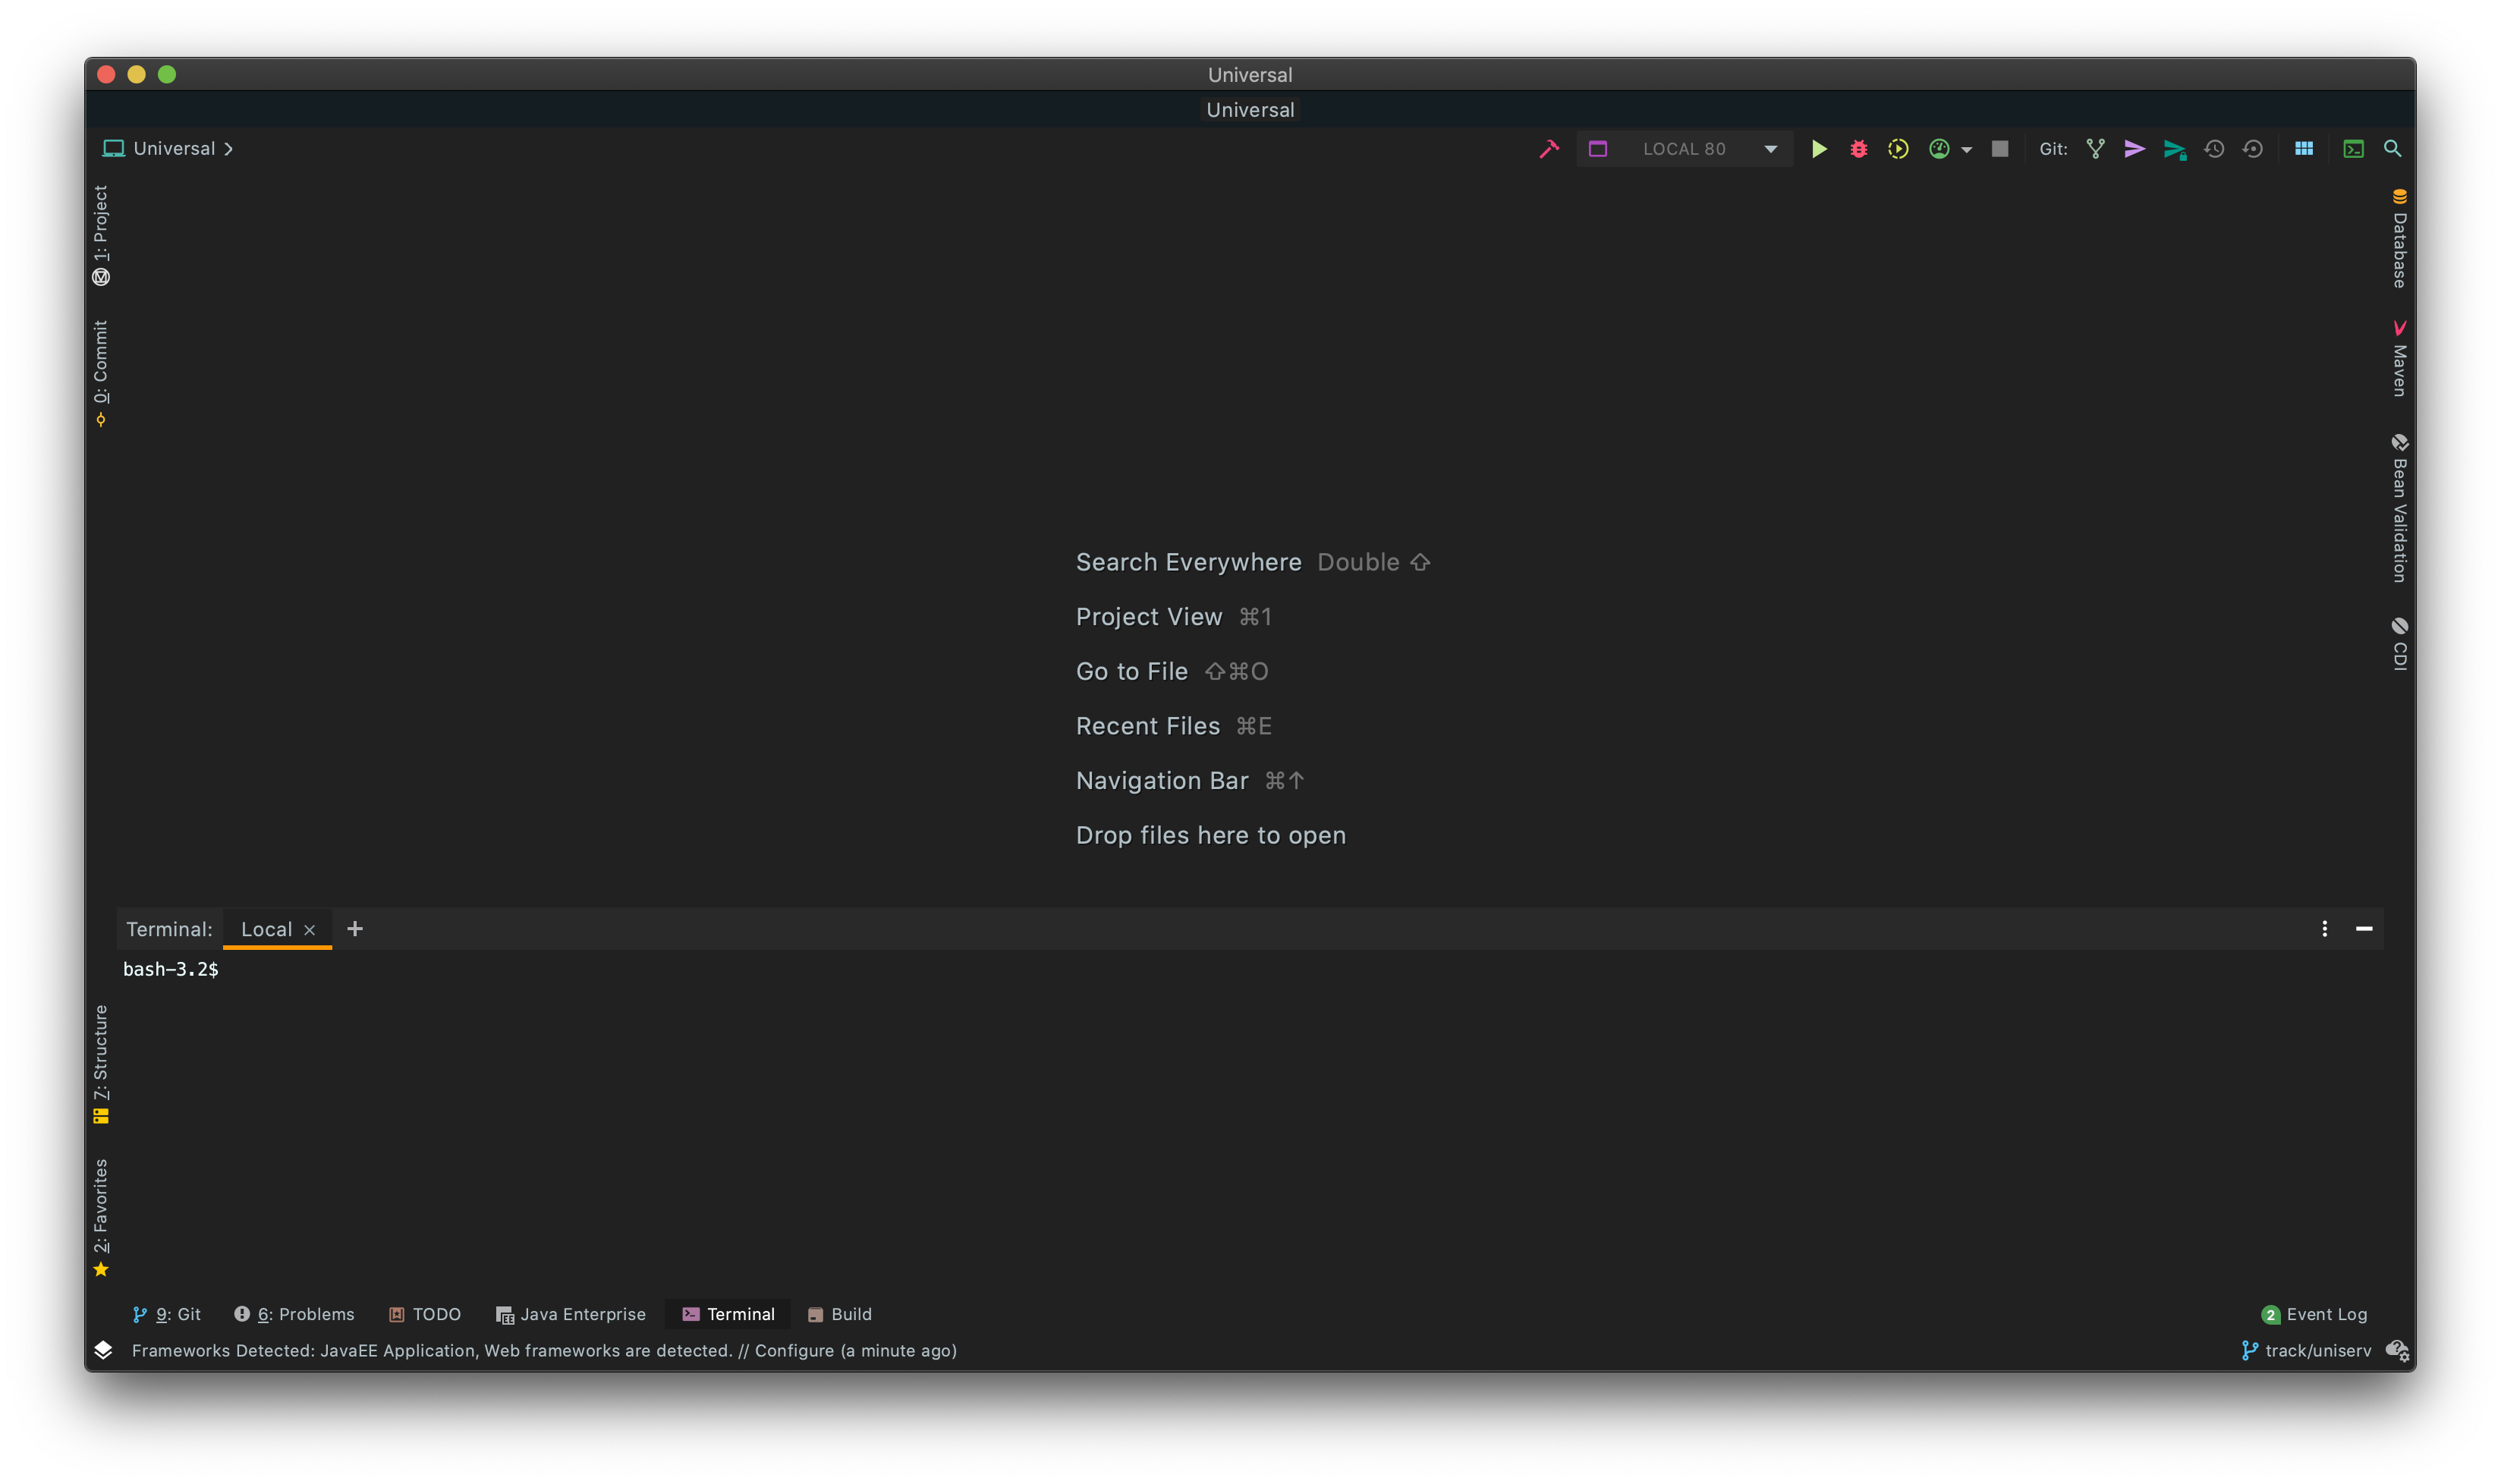Open the LOCAL 80 run configuration dropdown
This screenshot has width=2501, height=1484.
pyautogui.click(x=1684, y=149)
